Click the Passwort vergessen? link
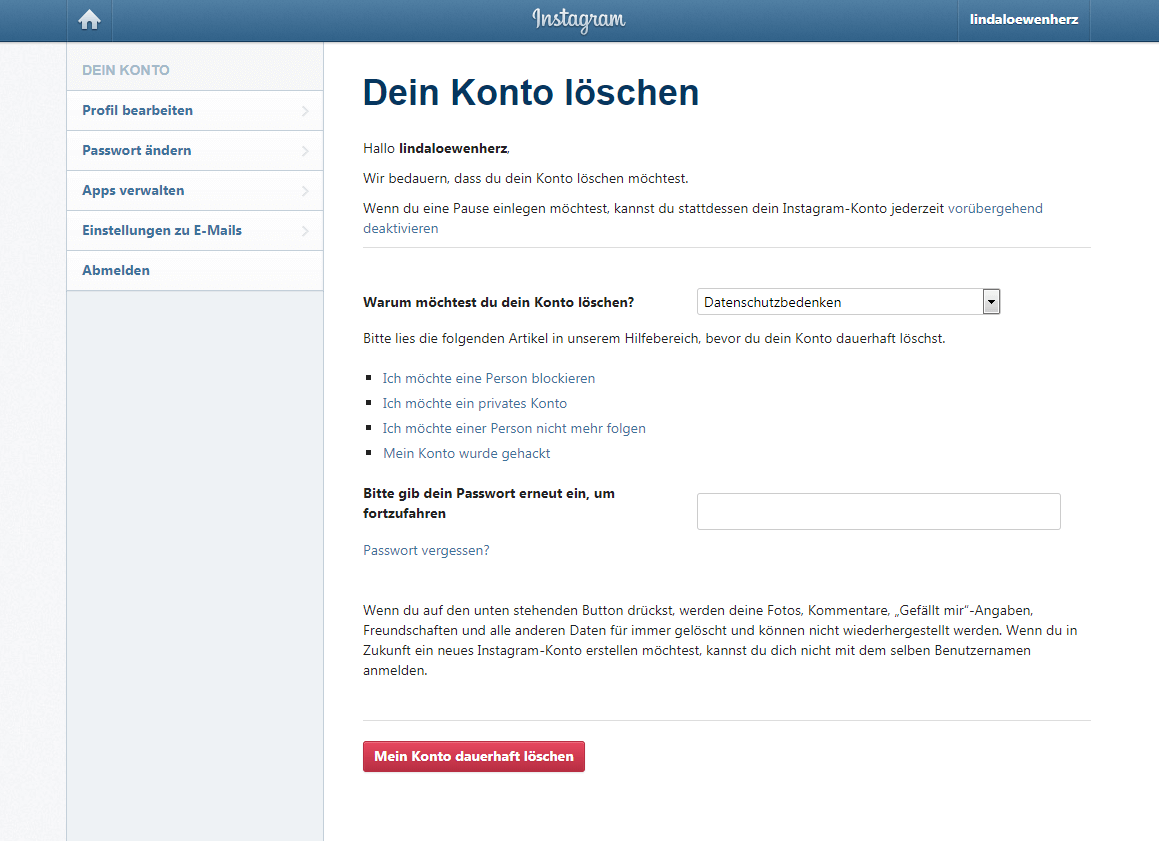The height and width of the screenshot is (841, 1159). click(x=426, y=550)
